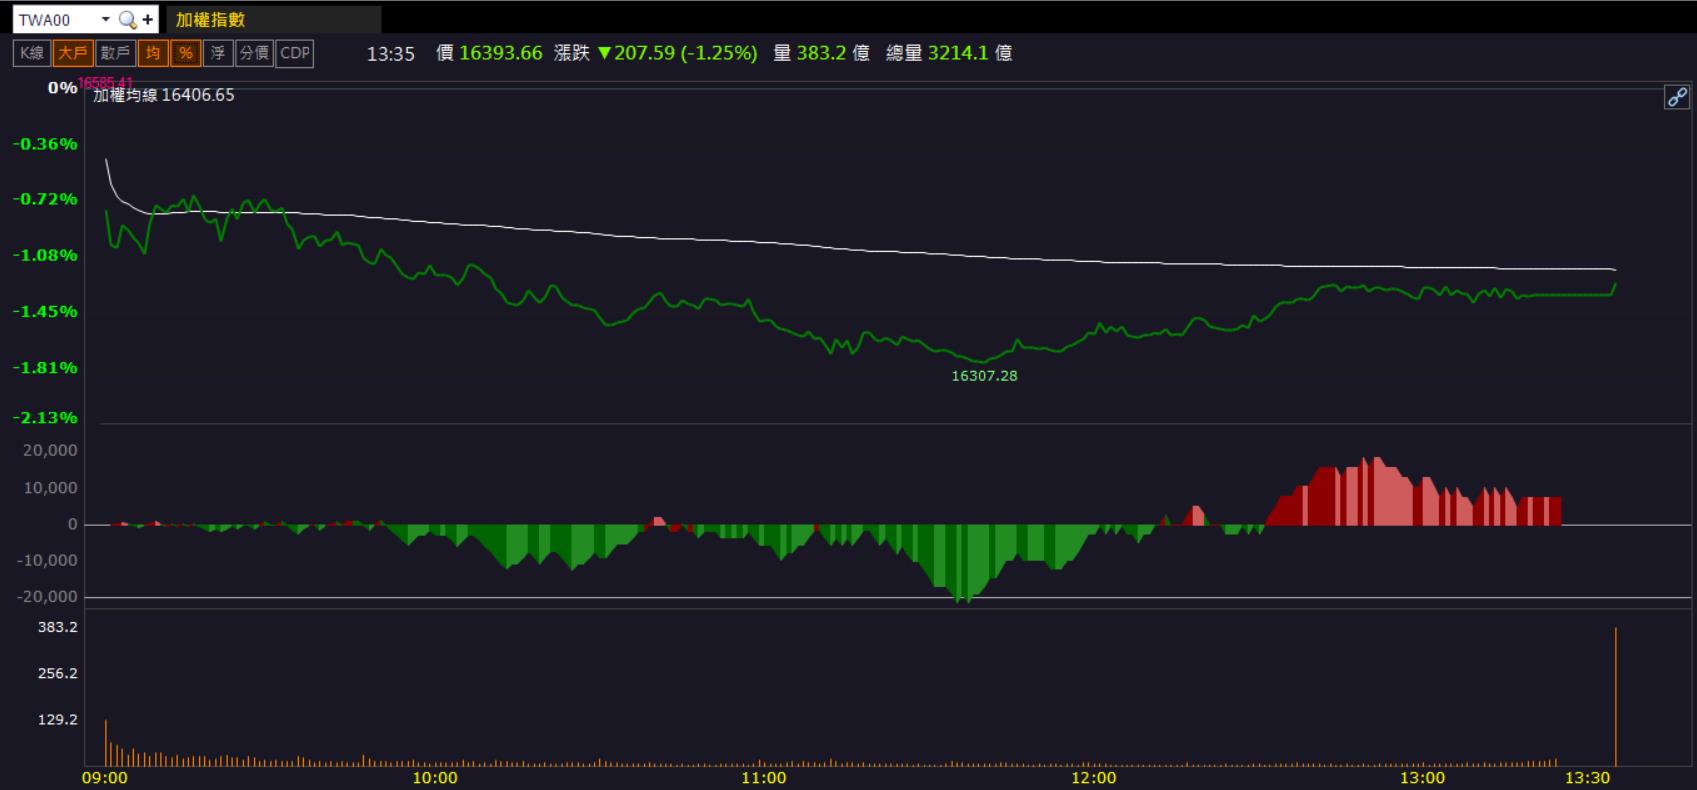Open the TWA00 symbol dropdown arrow
Screen dimensions: 1697x790
105,19
